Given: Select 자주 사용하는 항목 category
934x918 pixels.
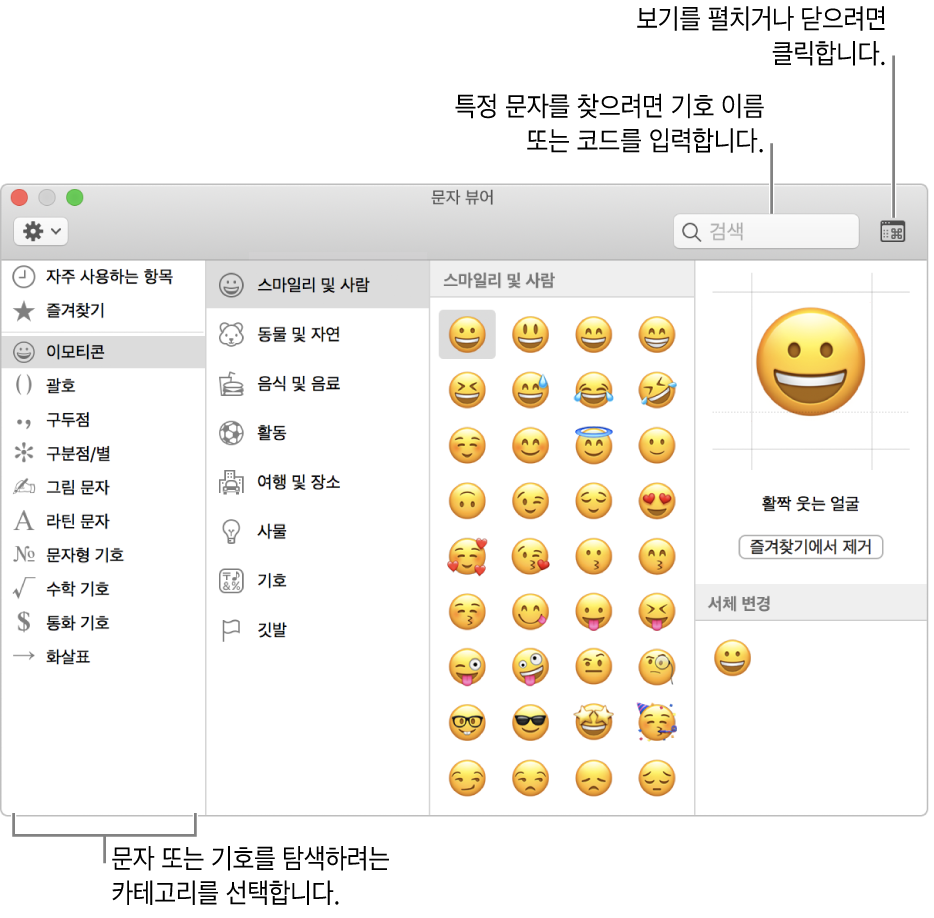Looking at the screenshot, I should tap(103, 276).
